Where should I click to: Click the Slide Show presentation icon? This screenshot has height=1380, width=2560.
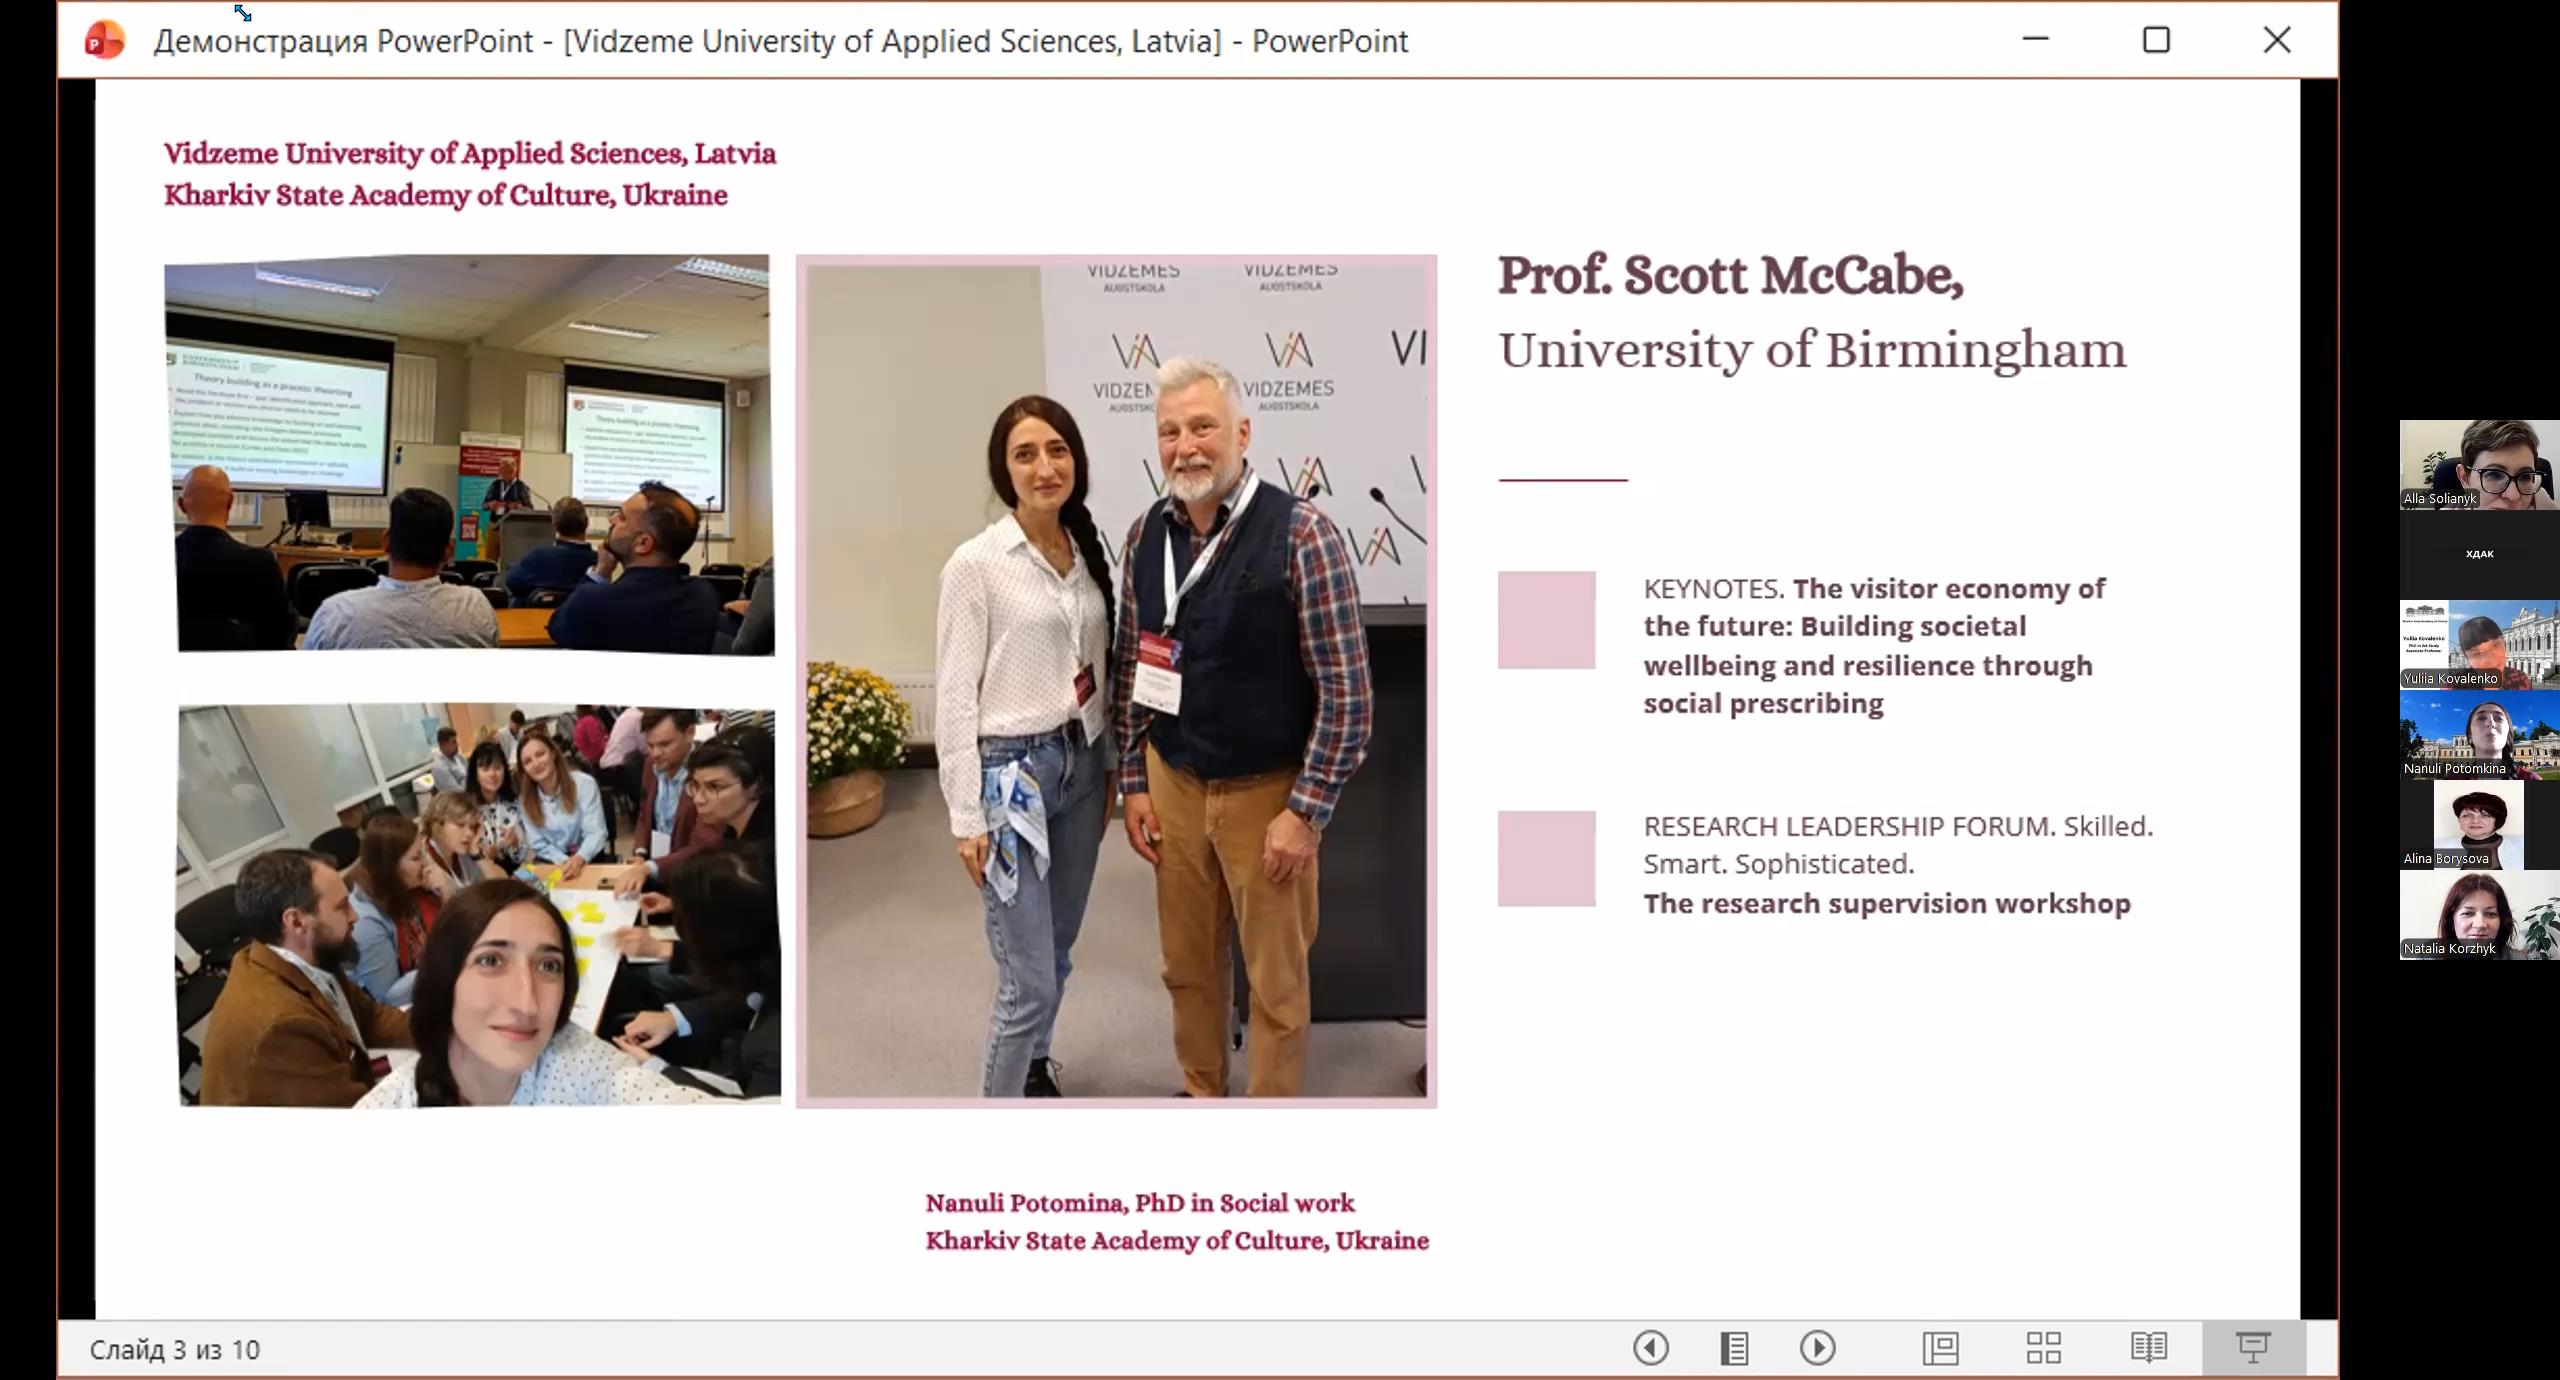pos(2253,1348)
